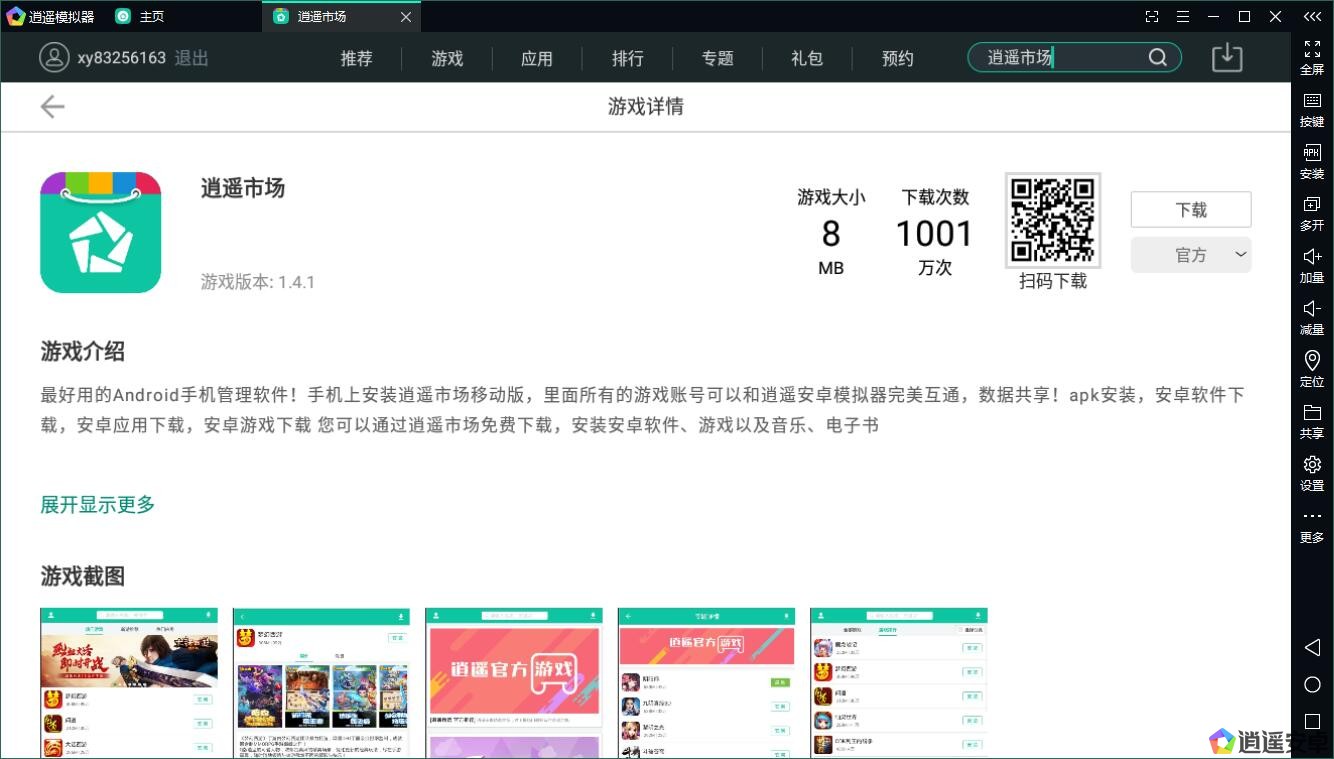Open the 定位 location tool
This screenshot has height=759, width=1334.
click(x=1312, y=360)
